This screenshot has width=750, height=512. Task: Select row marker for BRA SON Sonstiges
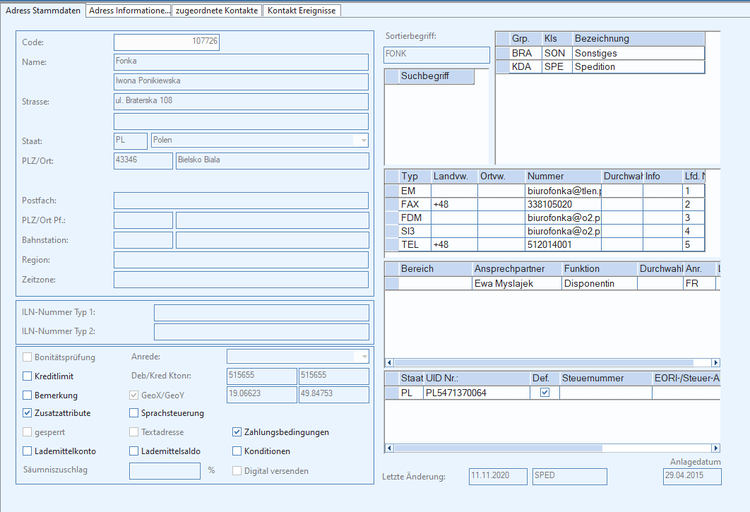click(503, 53)
